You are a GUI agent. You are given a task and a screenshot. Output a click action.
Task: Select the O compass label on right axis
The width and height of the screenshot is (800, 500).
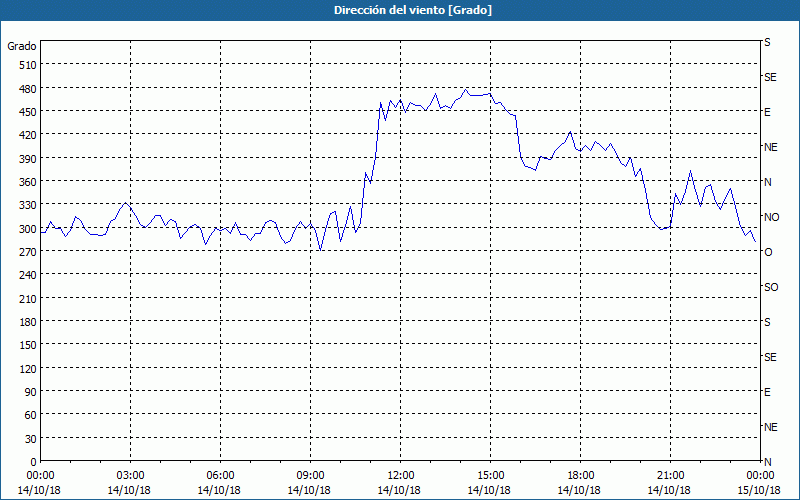768,252
